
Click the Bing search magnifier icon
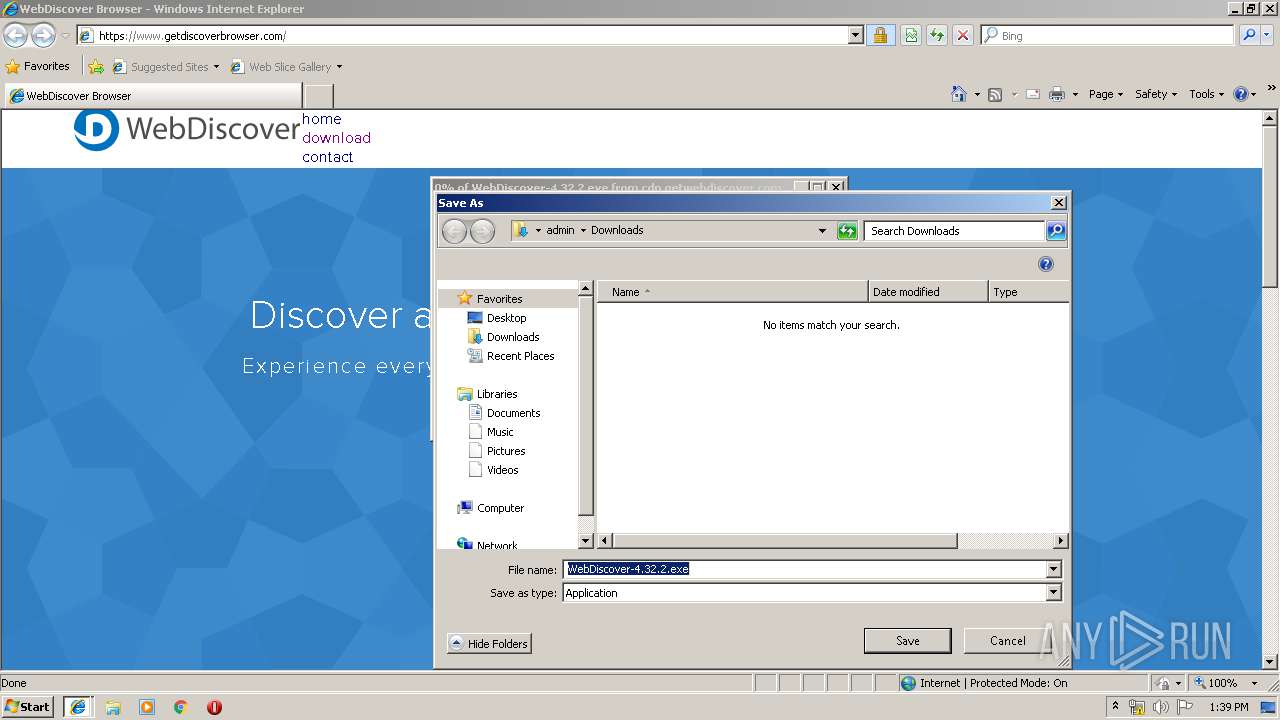1249,35
